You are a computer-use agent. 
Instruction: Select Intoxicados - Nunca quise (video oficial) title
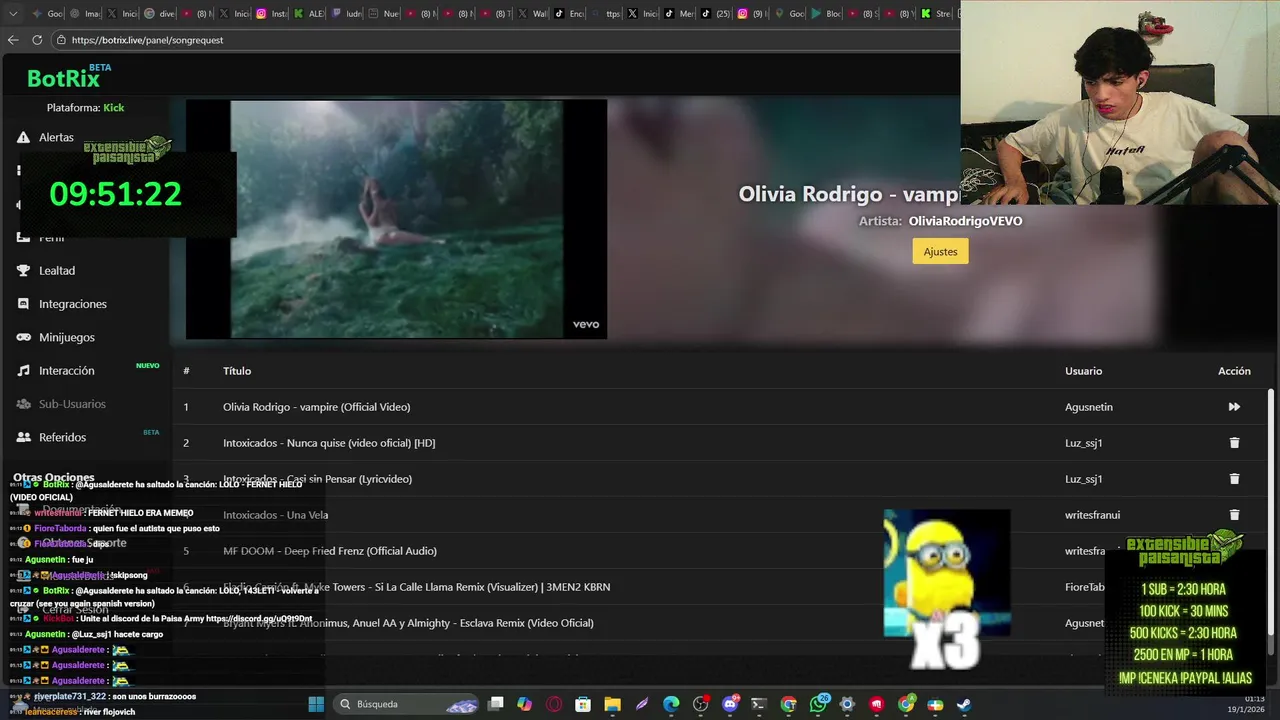pos(329,443)
